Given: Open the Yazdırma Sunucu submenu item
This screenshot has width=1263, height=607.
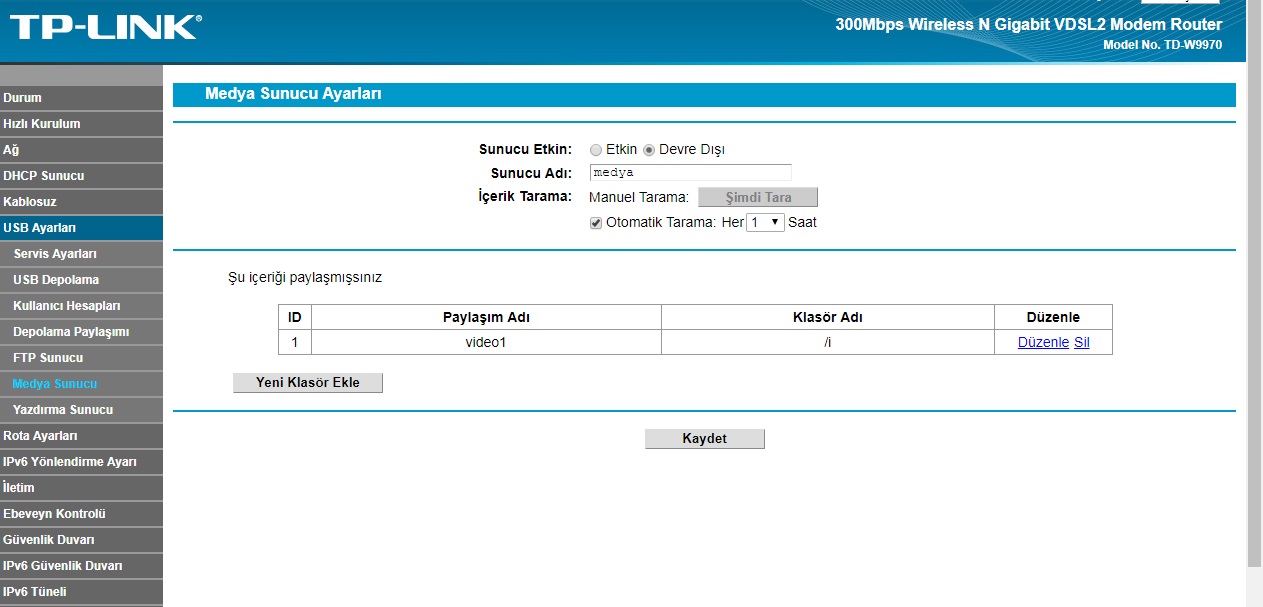Looking at the screenshot, I should [81, 410].
